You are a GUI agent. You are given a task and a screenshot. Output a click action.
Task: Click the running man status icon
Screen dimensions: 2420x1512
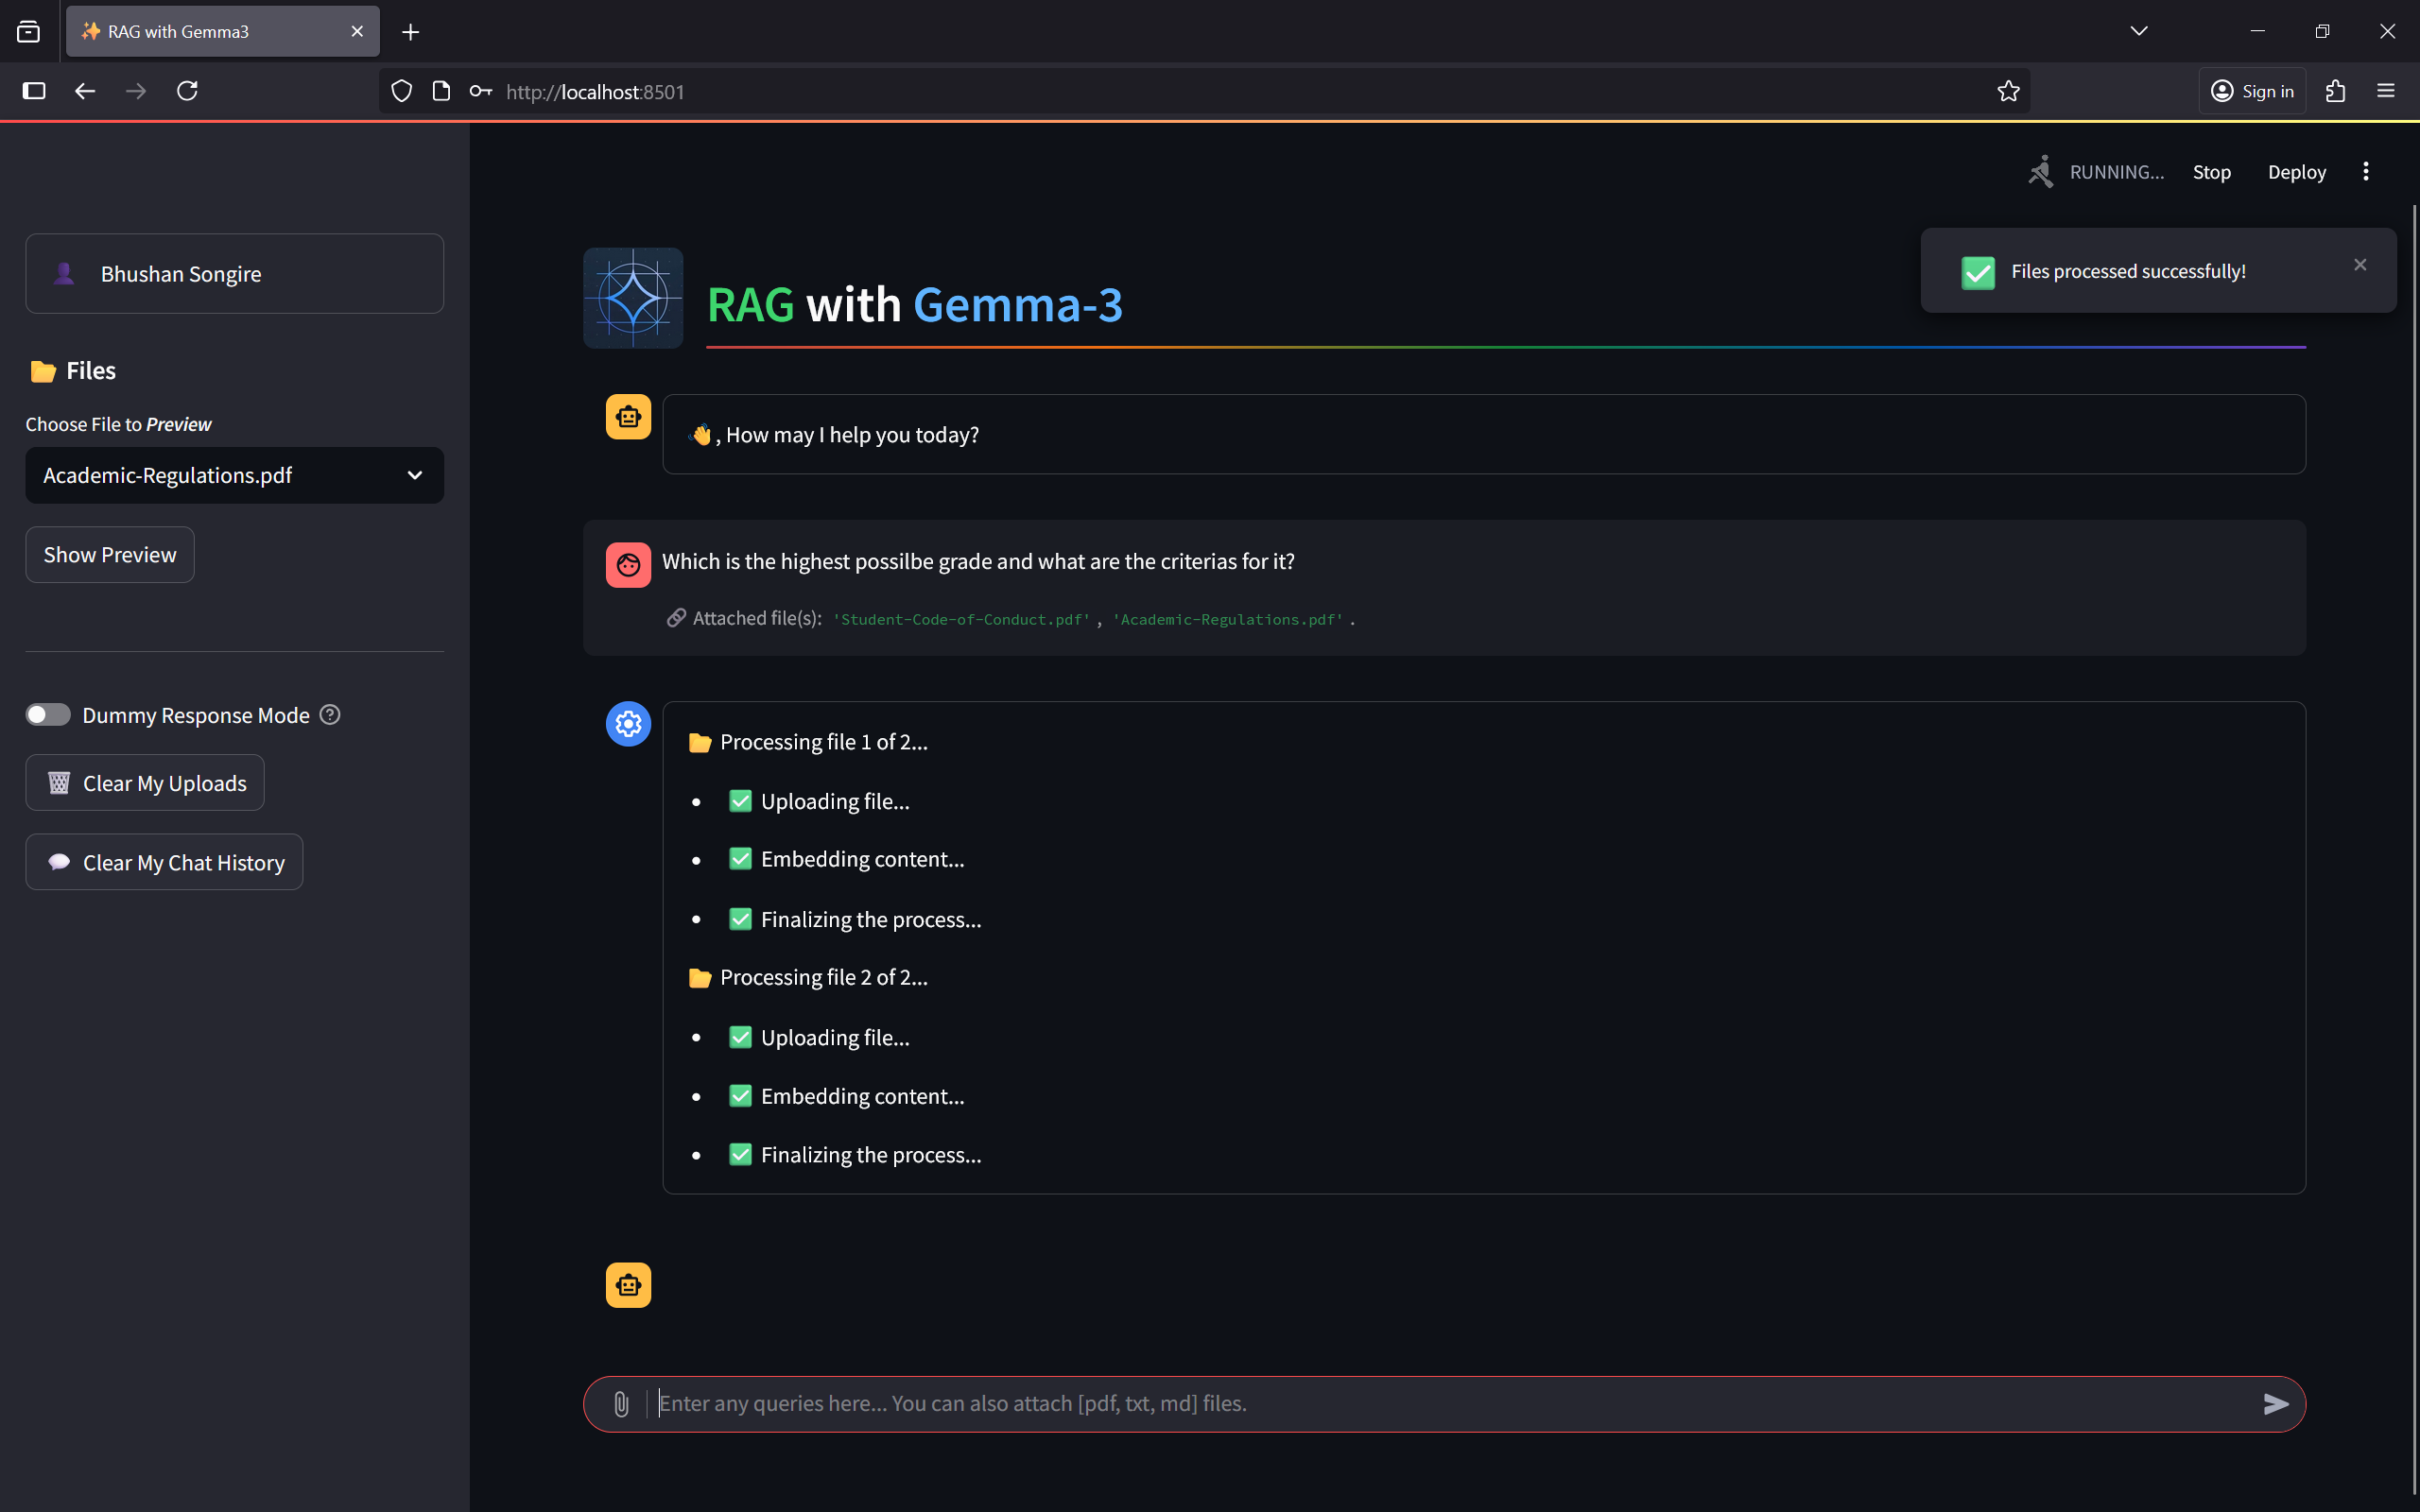click(2041, 171)
